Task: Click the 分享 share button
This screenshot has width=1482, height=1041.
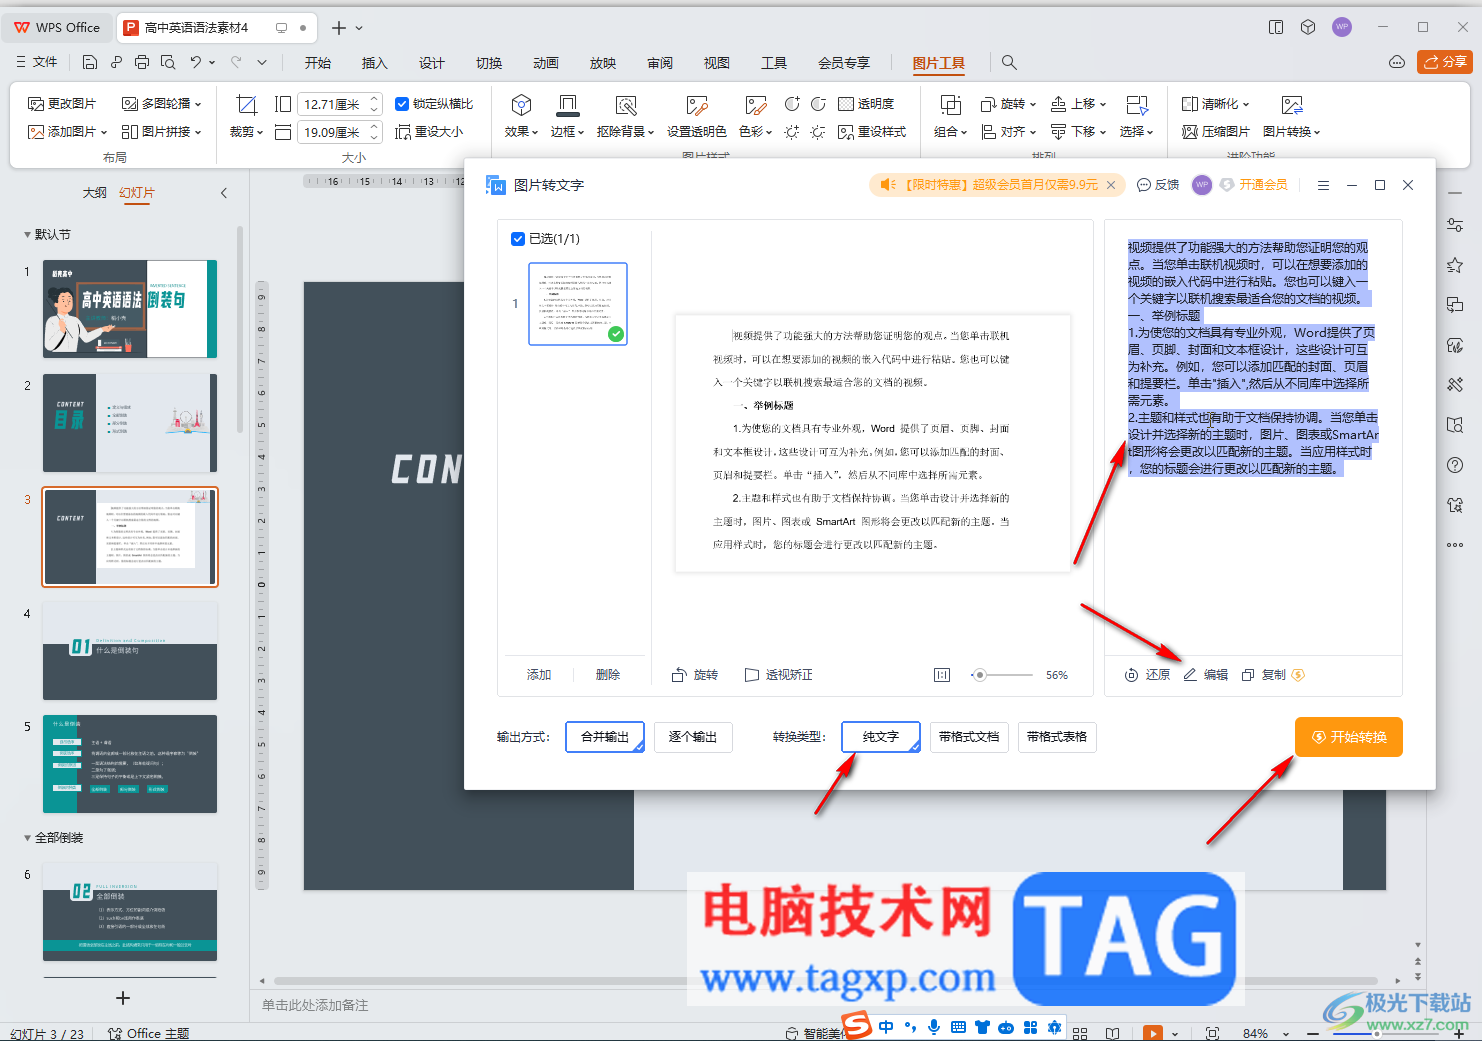Action: coord(1445,62)
